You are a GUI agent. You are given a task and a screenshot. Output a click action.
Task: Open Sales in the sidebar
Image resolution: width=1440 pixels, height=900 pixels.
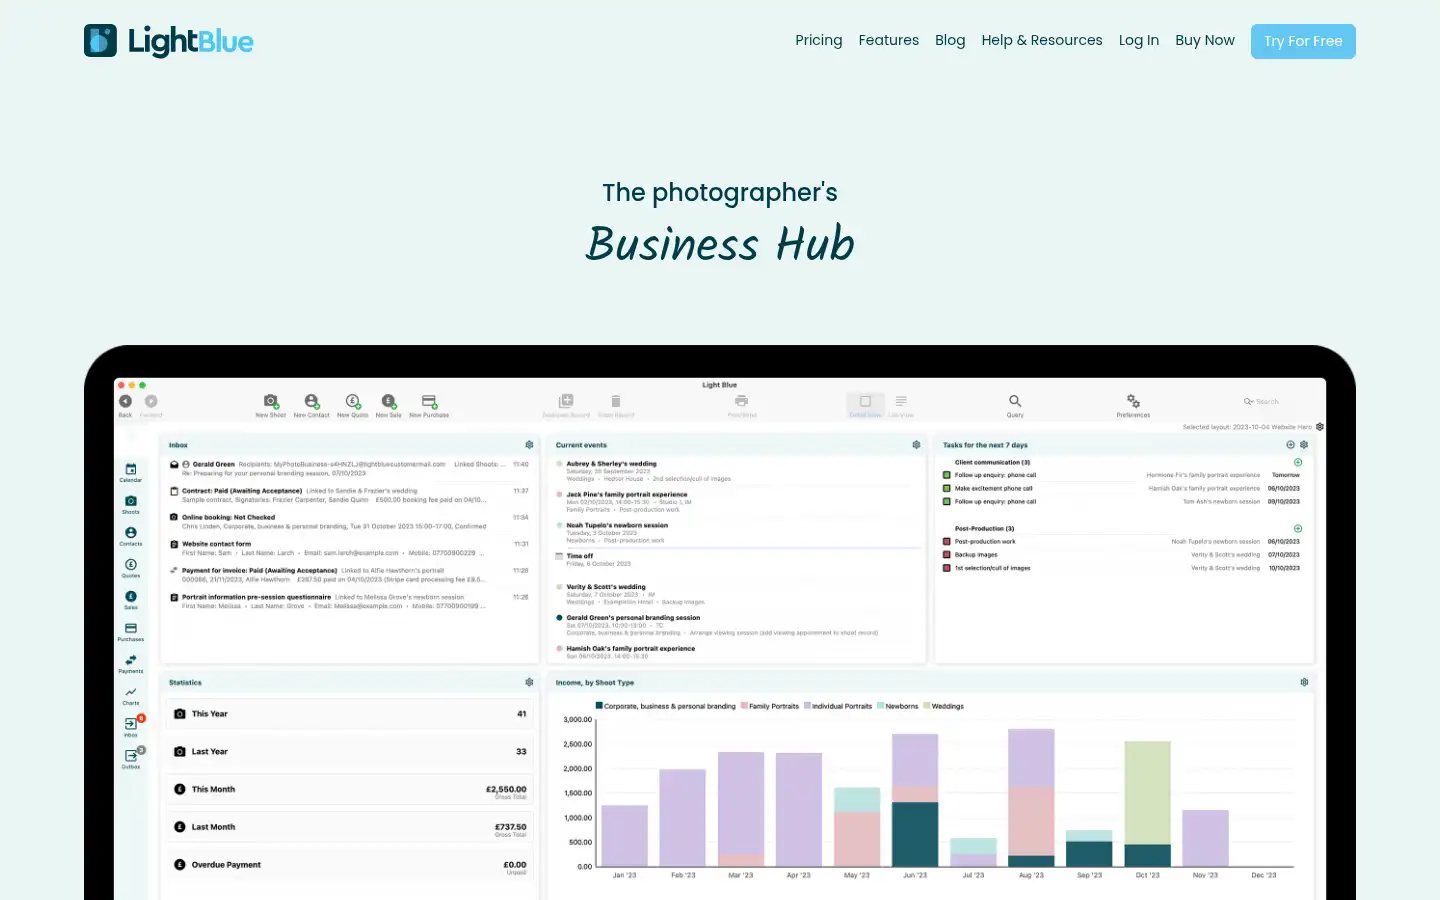pos(131,600)
